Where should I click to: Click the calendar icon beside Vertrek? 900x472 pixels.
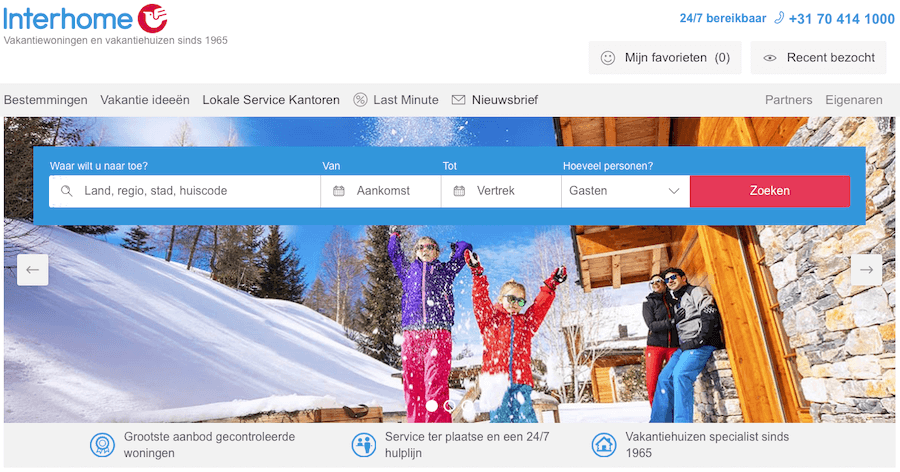pos(459,191)
